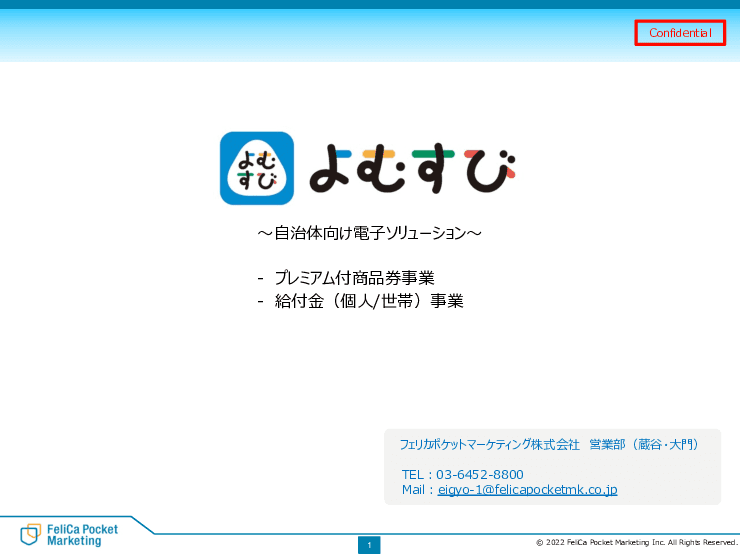The image size is (740, 555).
Task: Click the 2022 copyright notice in footer
Action: click(x=636, y=543)
